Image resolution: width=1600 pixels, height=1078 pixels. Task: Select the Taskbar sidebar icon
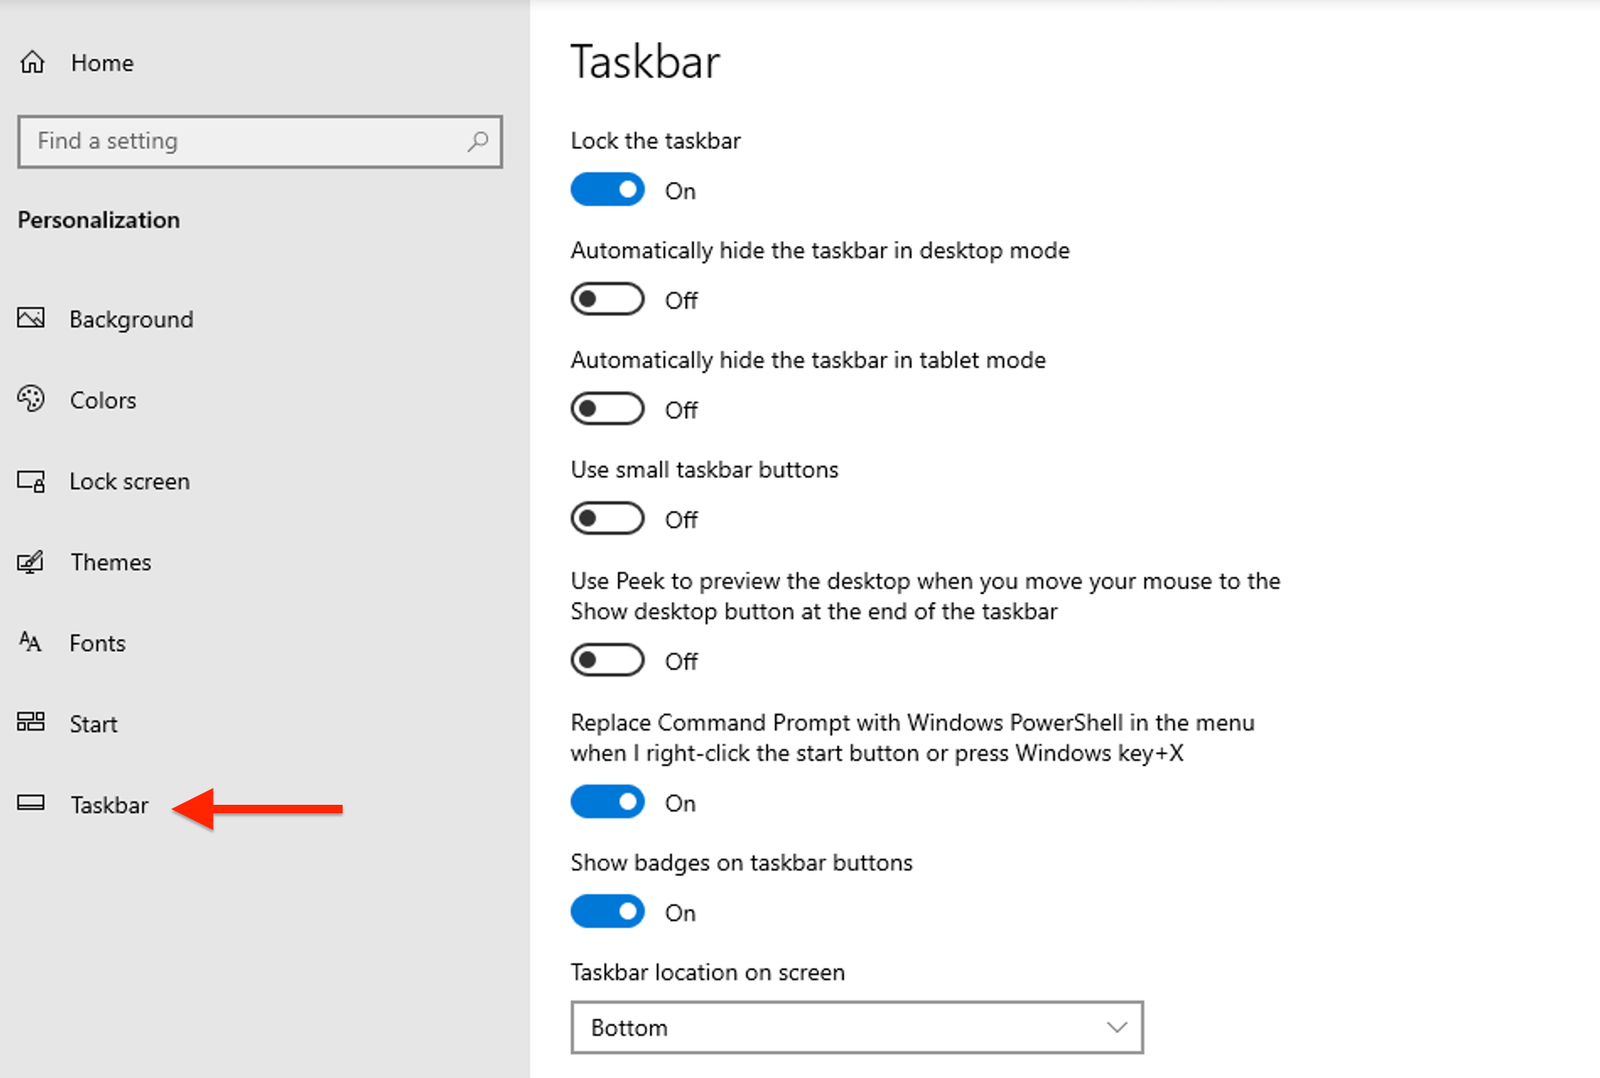pyautogui.click(x=31, y=804)
